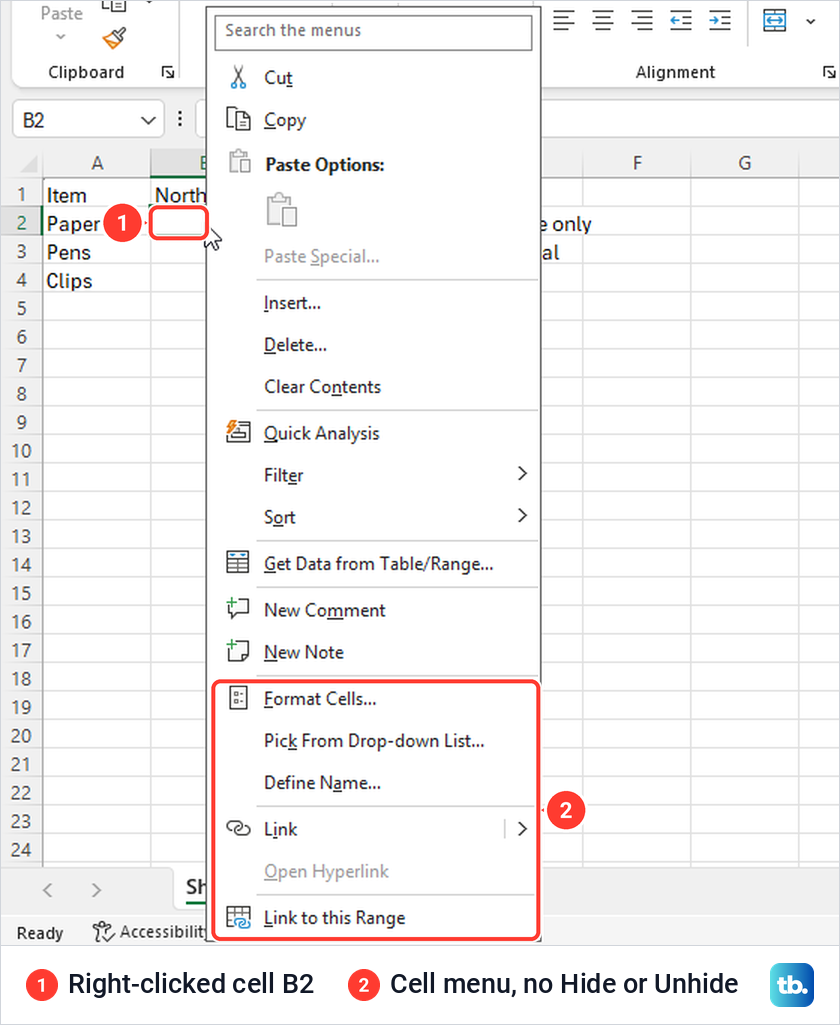
Task: Click the Decrease Indent icon
Action: (680, 21)
